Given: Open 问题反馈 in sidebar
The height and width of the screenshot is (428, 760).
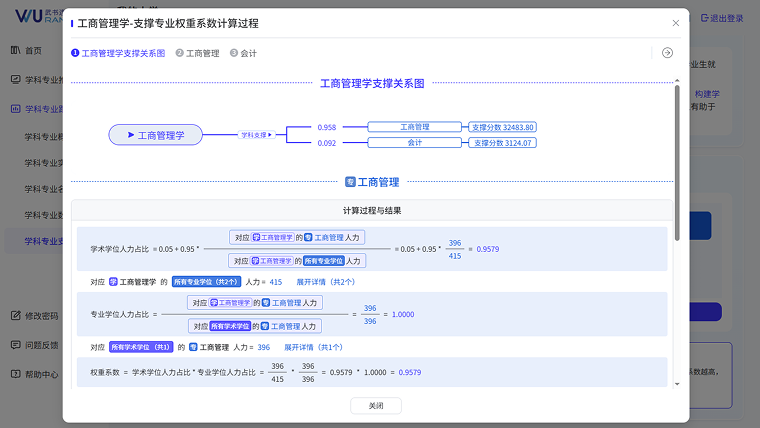Looking at the screenshot, I should [x=41, y=345].
